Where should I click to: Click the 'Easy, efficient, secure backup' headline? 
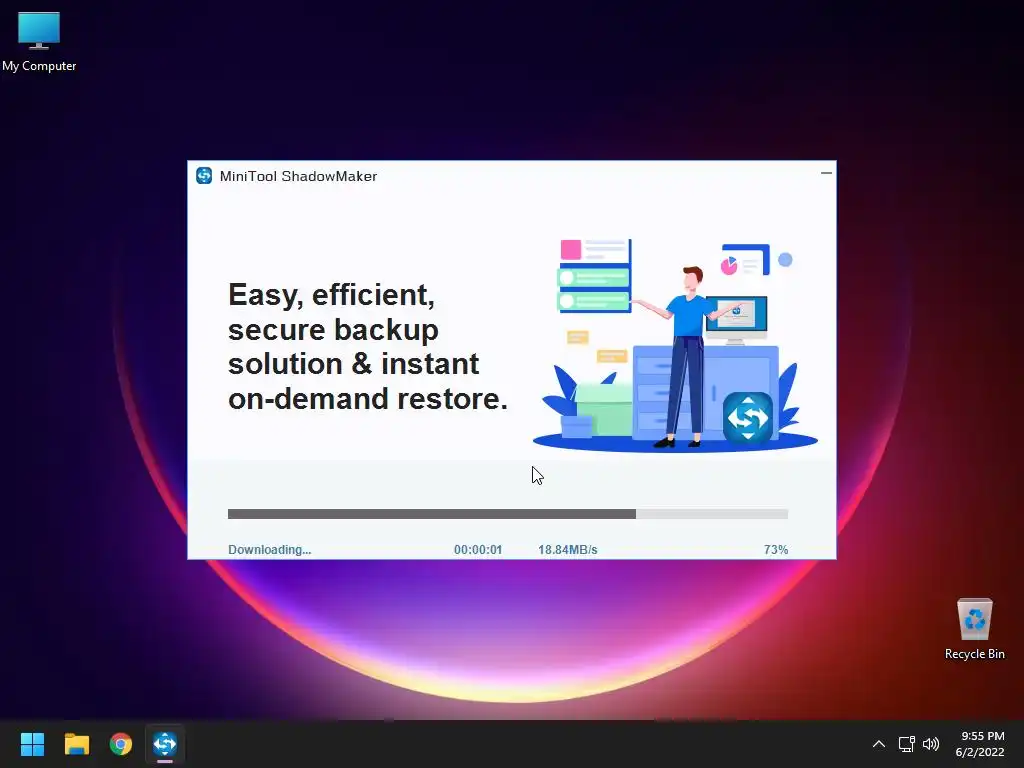coord(368,347)
